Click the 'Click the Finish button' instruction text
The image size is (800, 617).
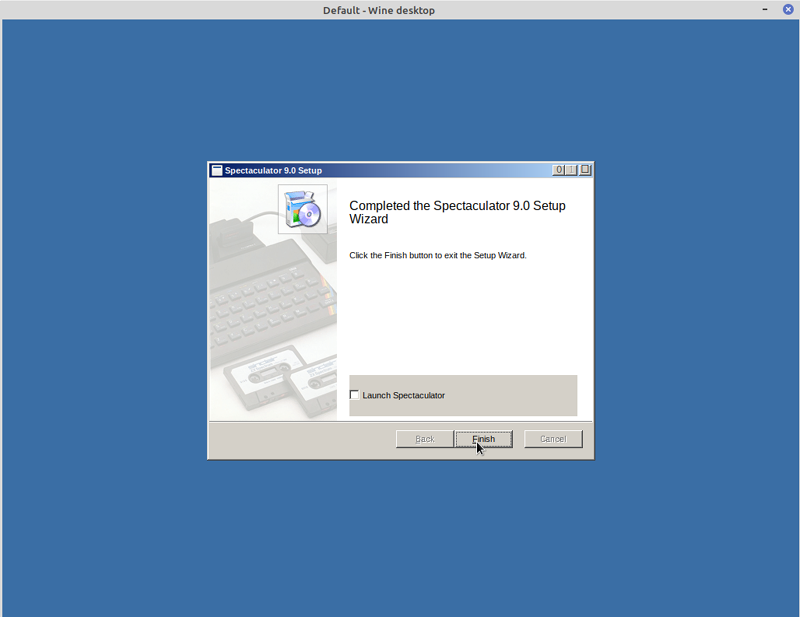point(437,255)
